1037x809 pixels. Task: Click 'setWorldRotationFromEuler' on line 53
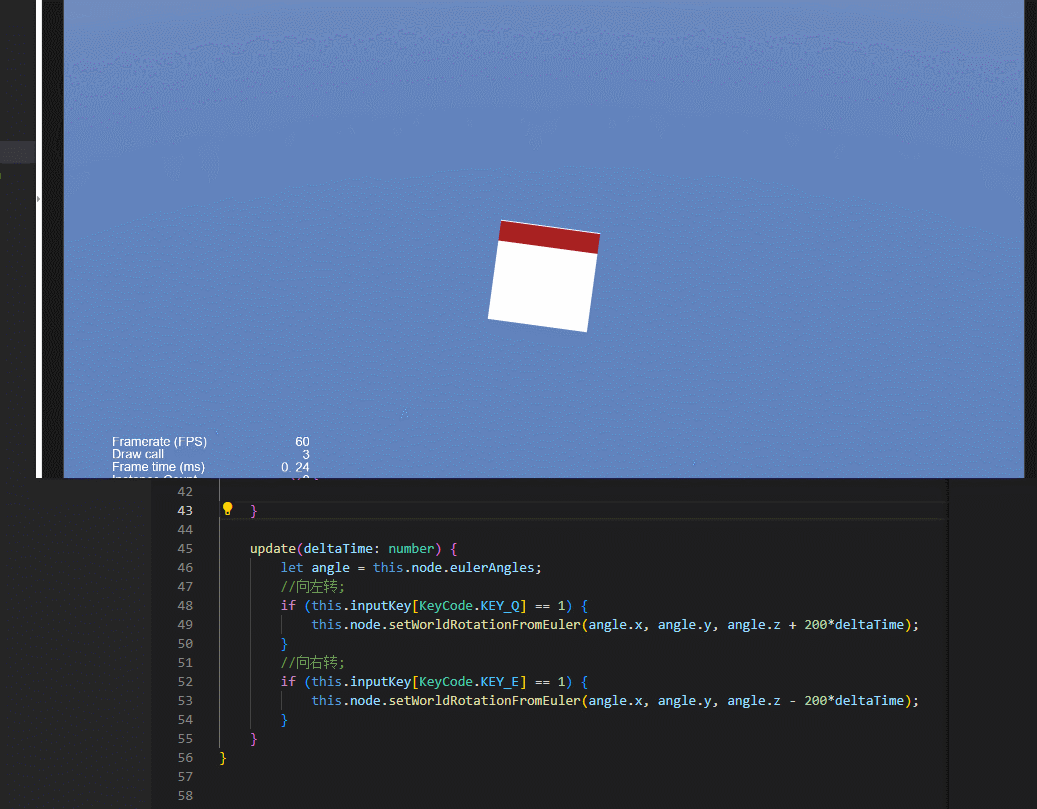484,701
